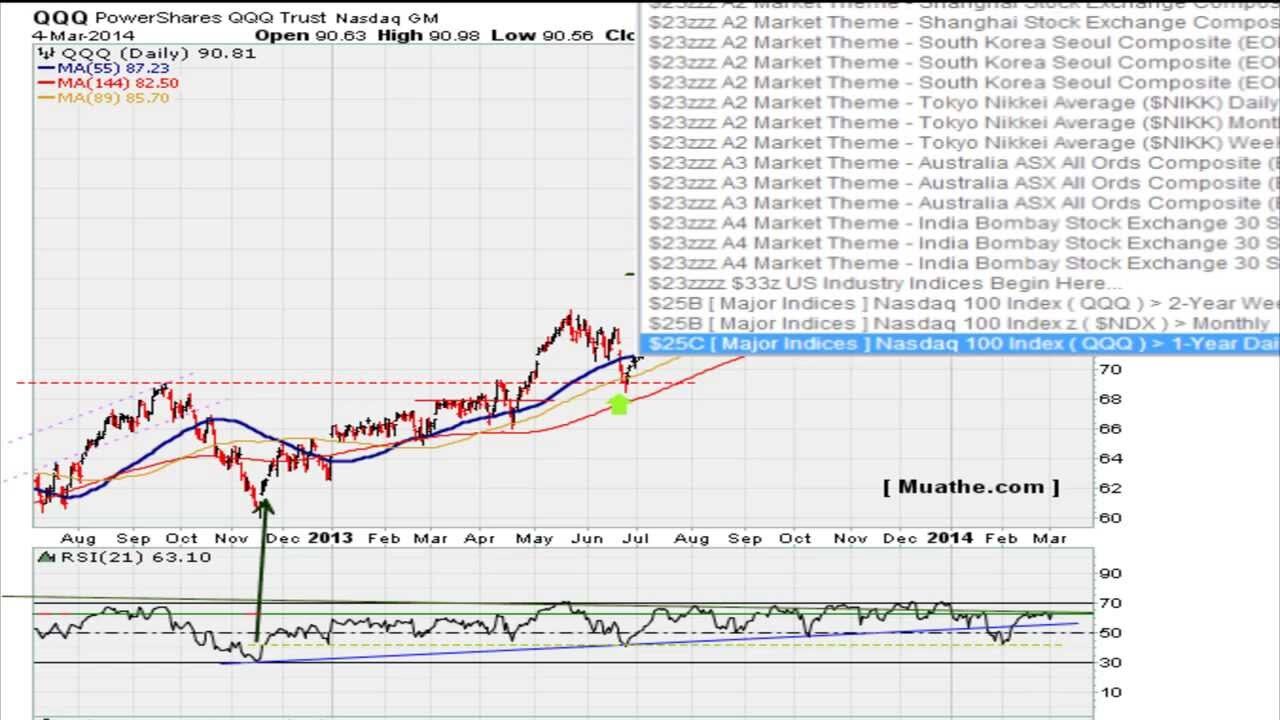Click the 64 price axis label
Viewport: 1280px width, 720px height.
(x=1109, y=459)
